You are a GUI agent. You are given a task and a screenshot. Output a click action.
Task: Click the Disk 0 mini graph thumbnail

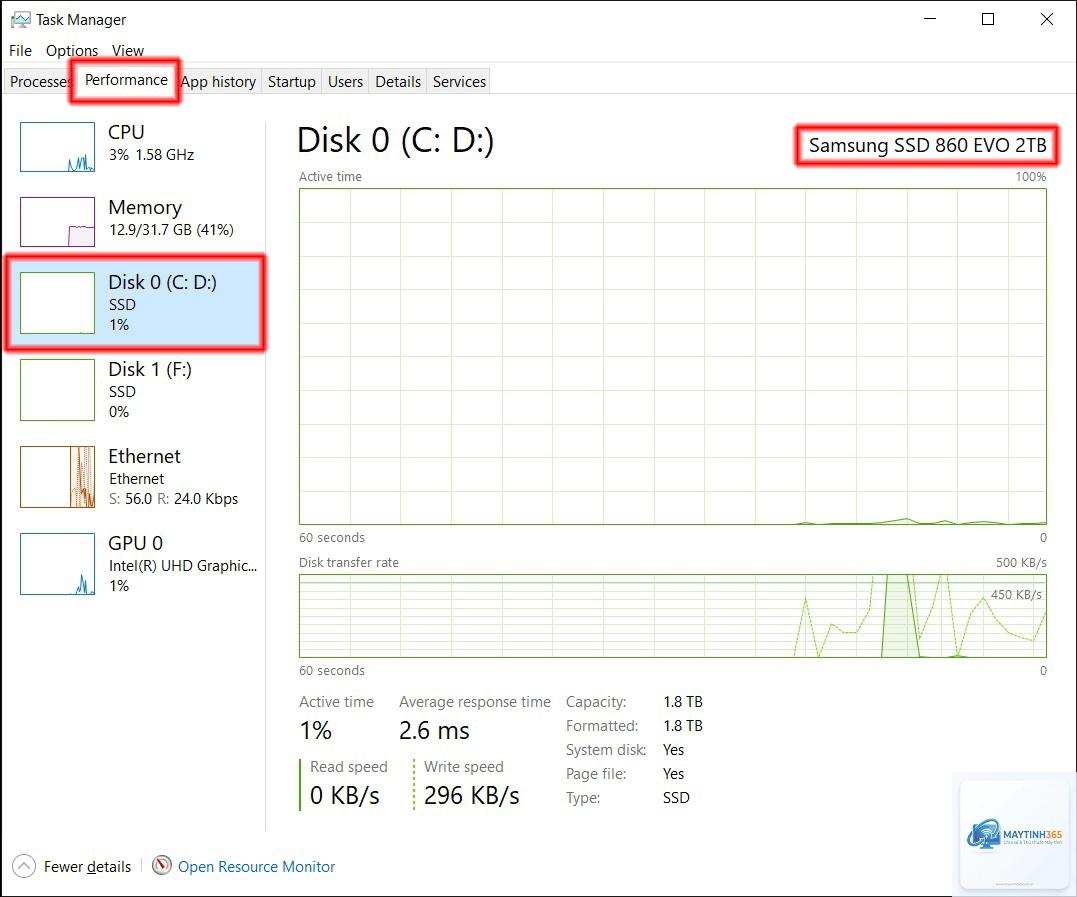[x=58, y=303]
